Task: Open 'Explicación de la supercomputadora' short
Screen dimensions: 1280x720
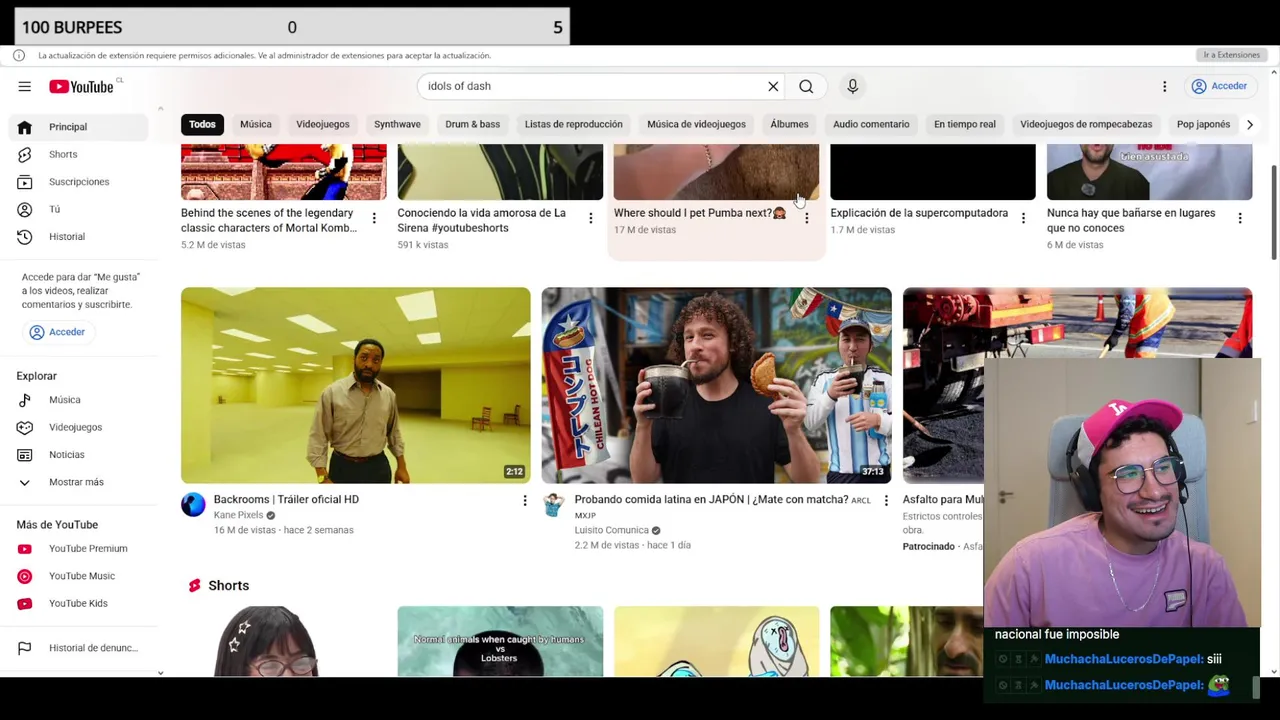Action: (919, 213)
